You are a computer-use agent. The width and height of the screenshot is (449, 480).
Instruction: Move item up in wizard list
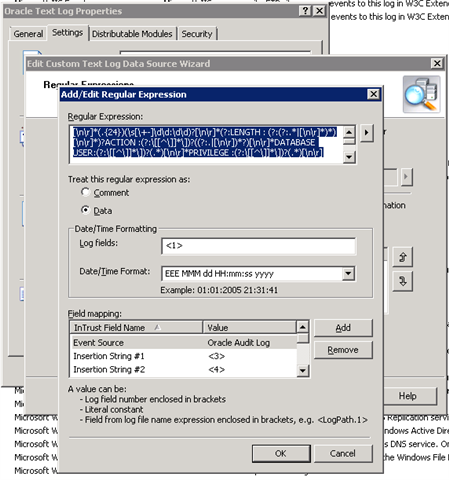click(x=402, y=257)
